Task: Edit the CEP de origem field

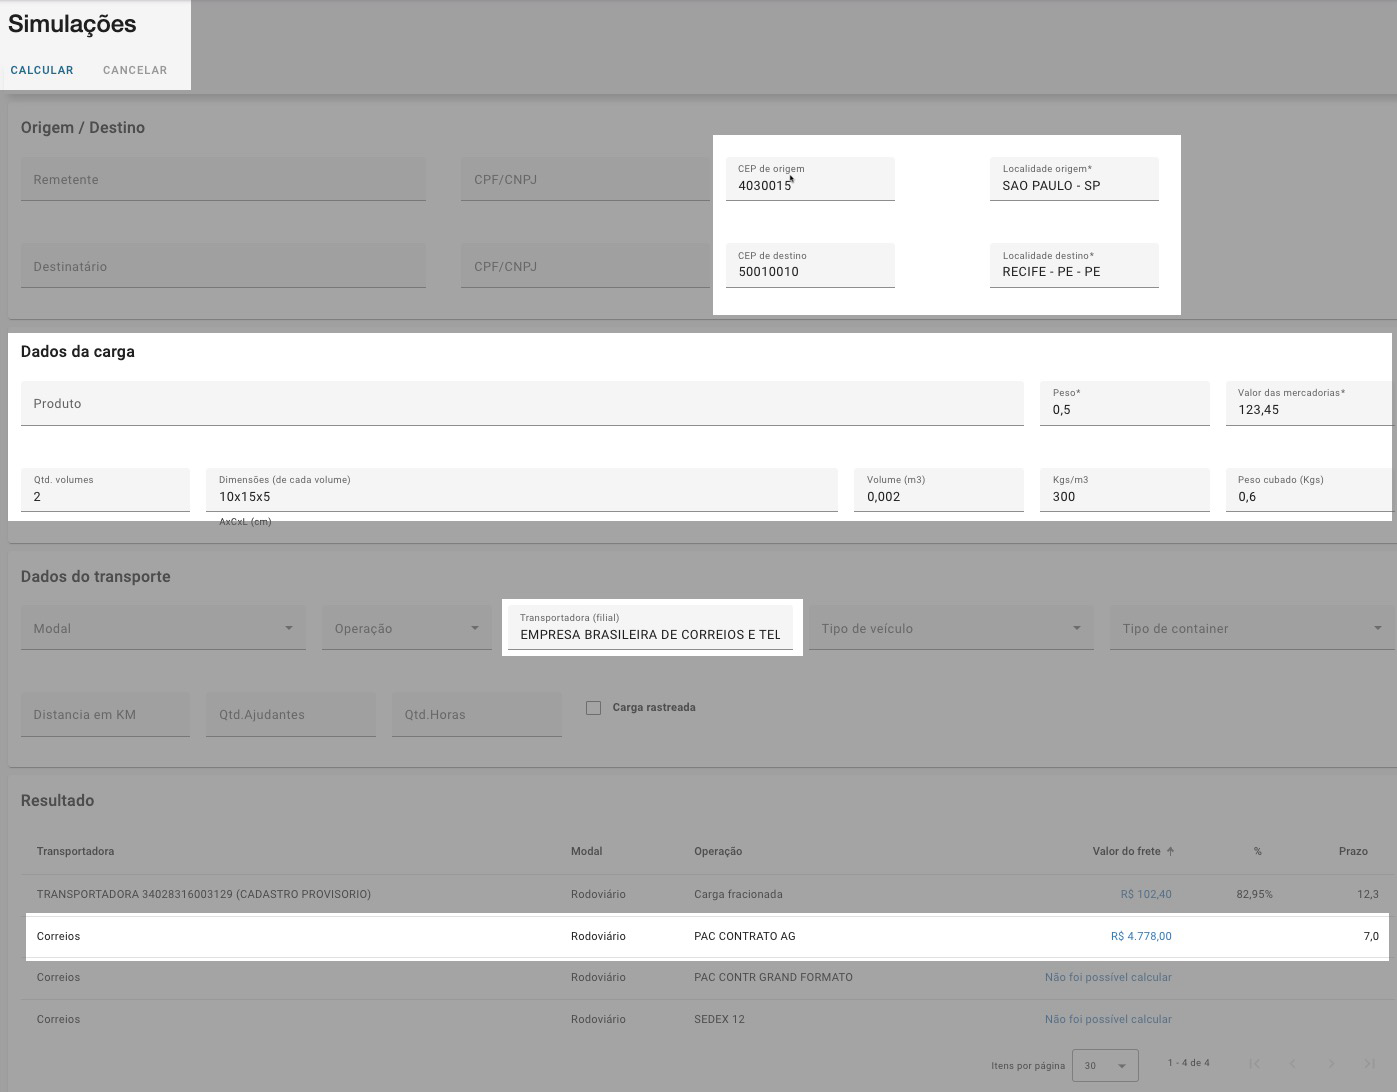Action: [x=810, y=179]
